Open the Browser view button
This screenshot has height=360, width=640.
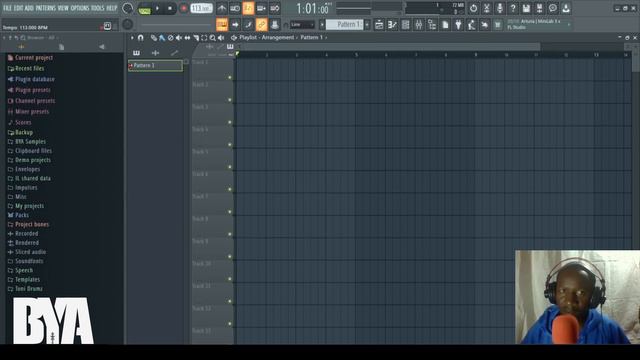432,25
